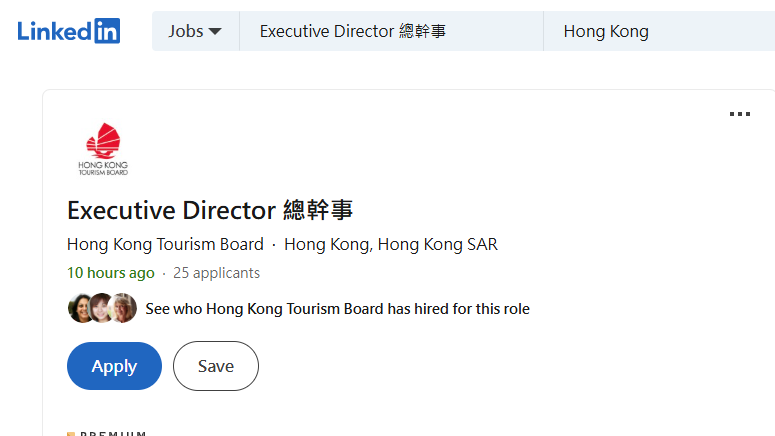This screenshot has width=775, height=436.
Task: Click the job title search field
Action: click(x=390, y=31)
